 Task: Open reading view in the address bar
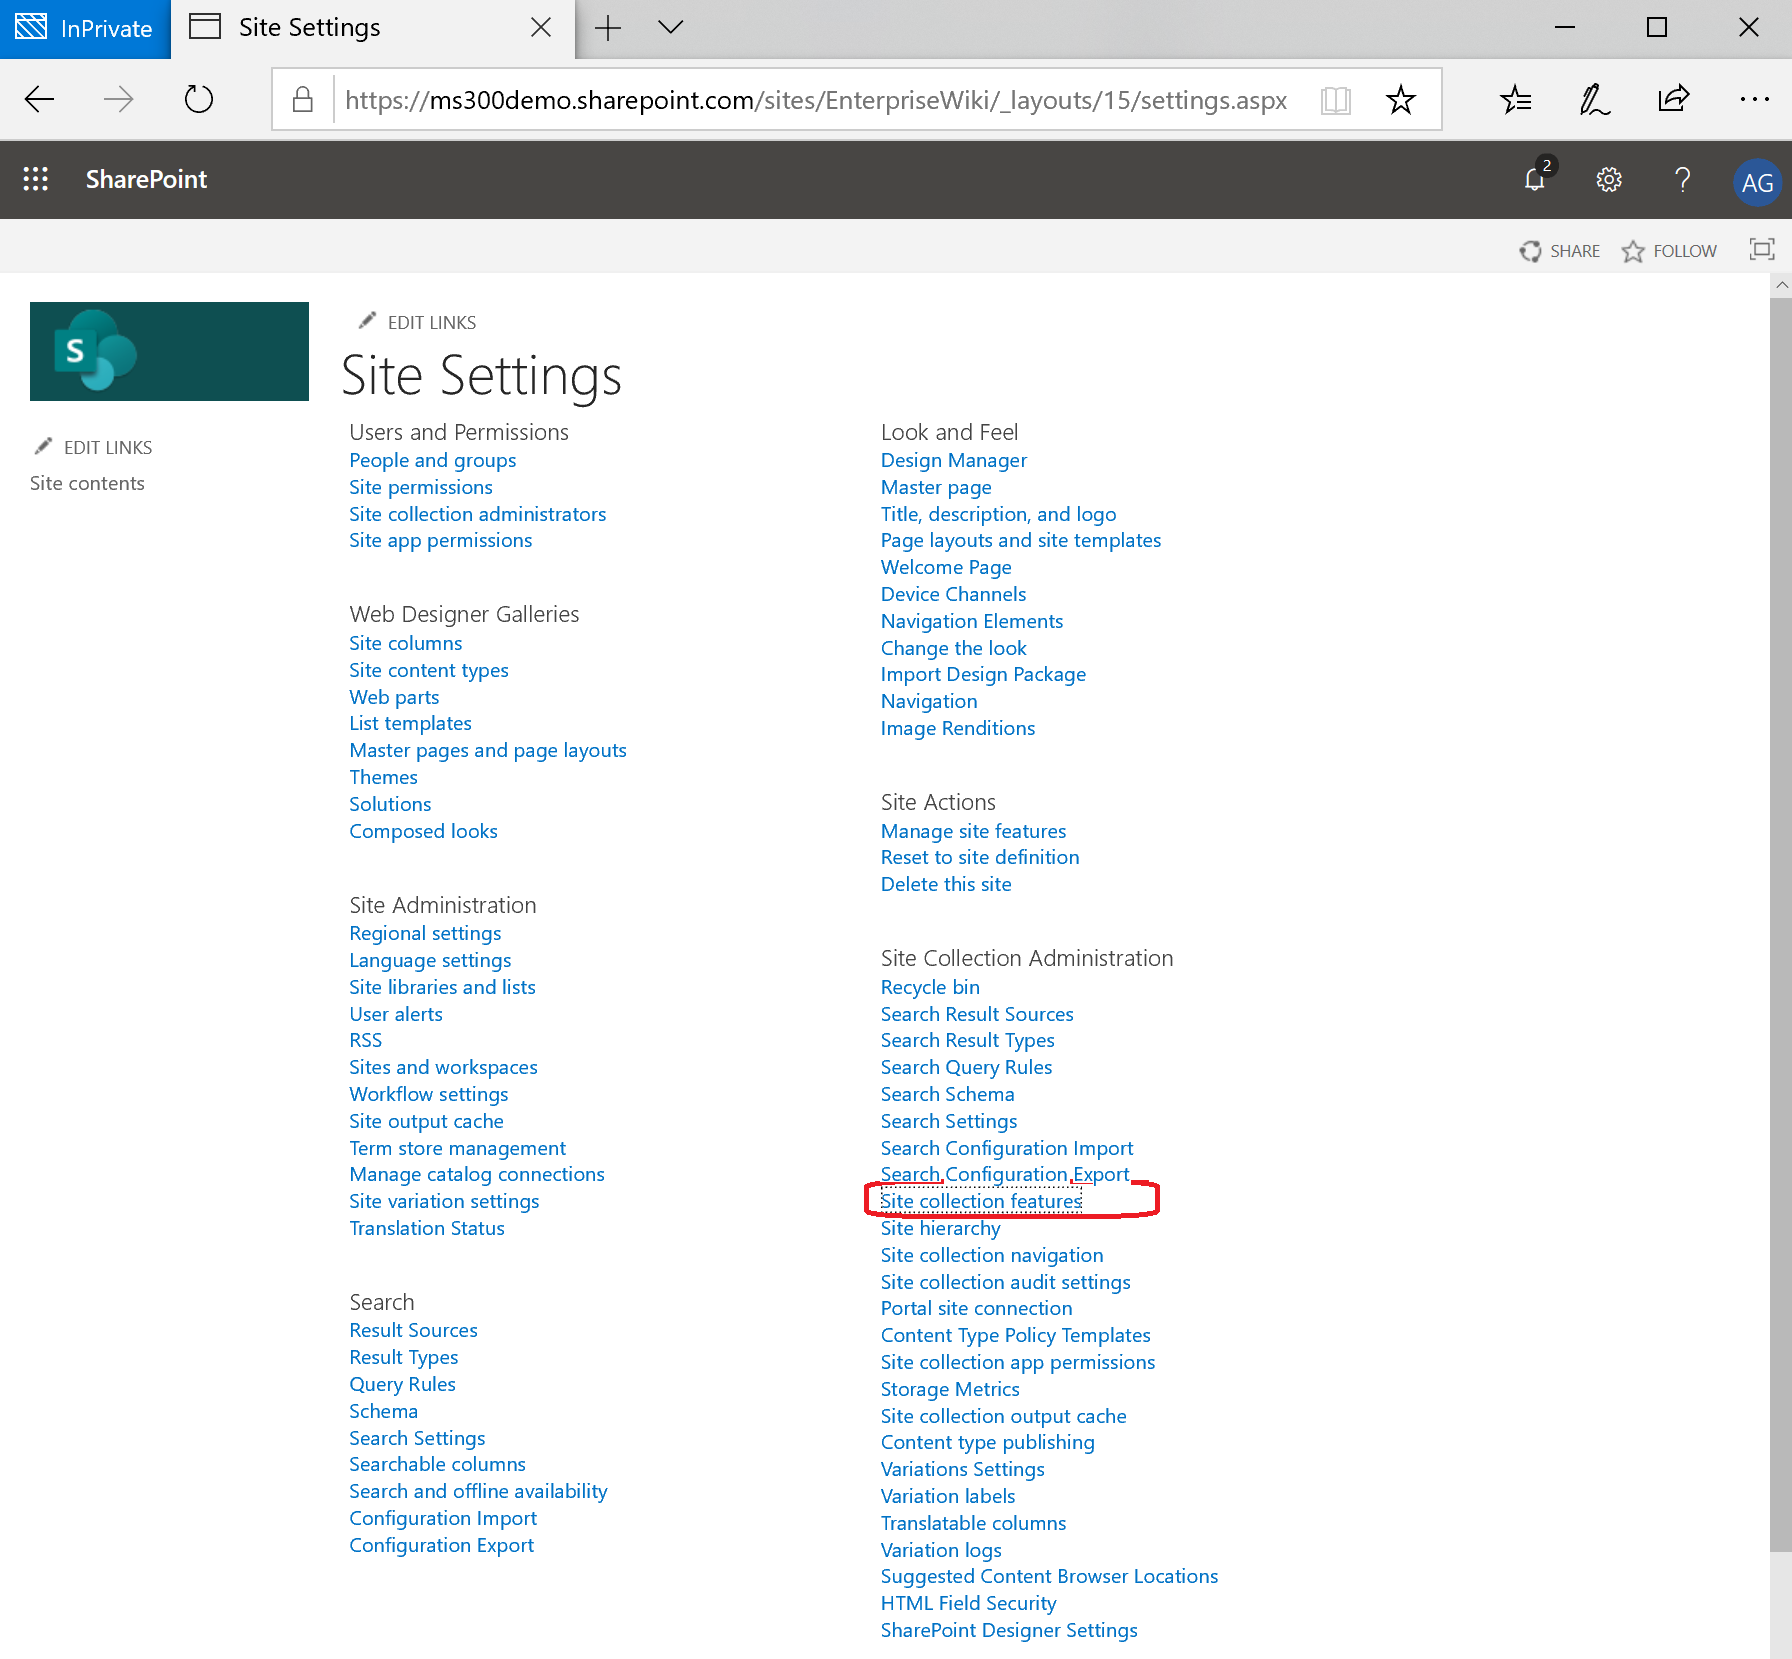(x=1336, y=99)
